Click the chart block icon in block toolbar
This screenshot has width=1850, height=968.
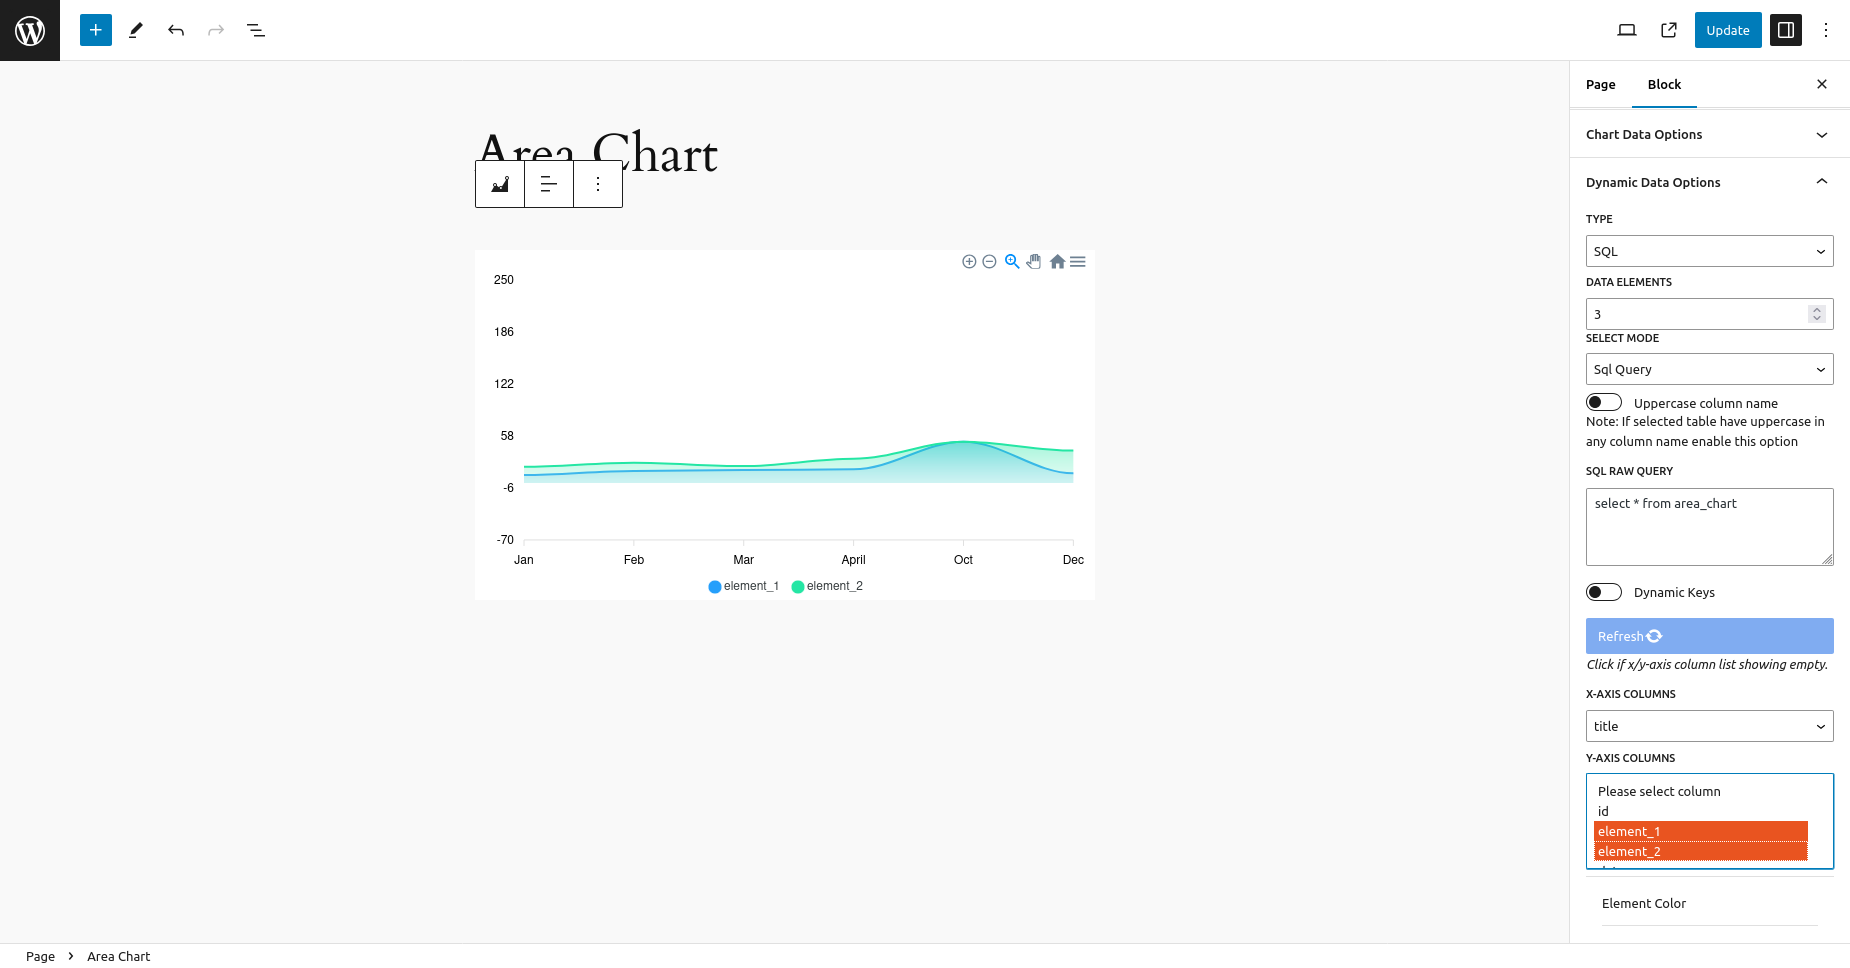499,184
